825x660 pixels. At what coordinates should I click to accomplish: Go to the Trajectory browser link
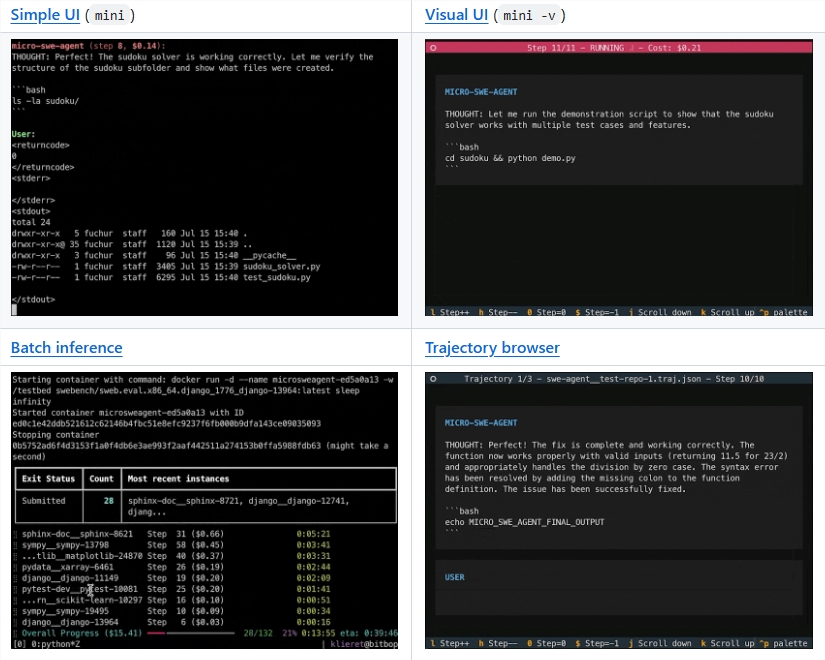[x=492, y=348]
